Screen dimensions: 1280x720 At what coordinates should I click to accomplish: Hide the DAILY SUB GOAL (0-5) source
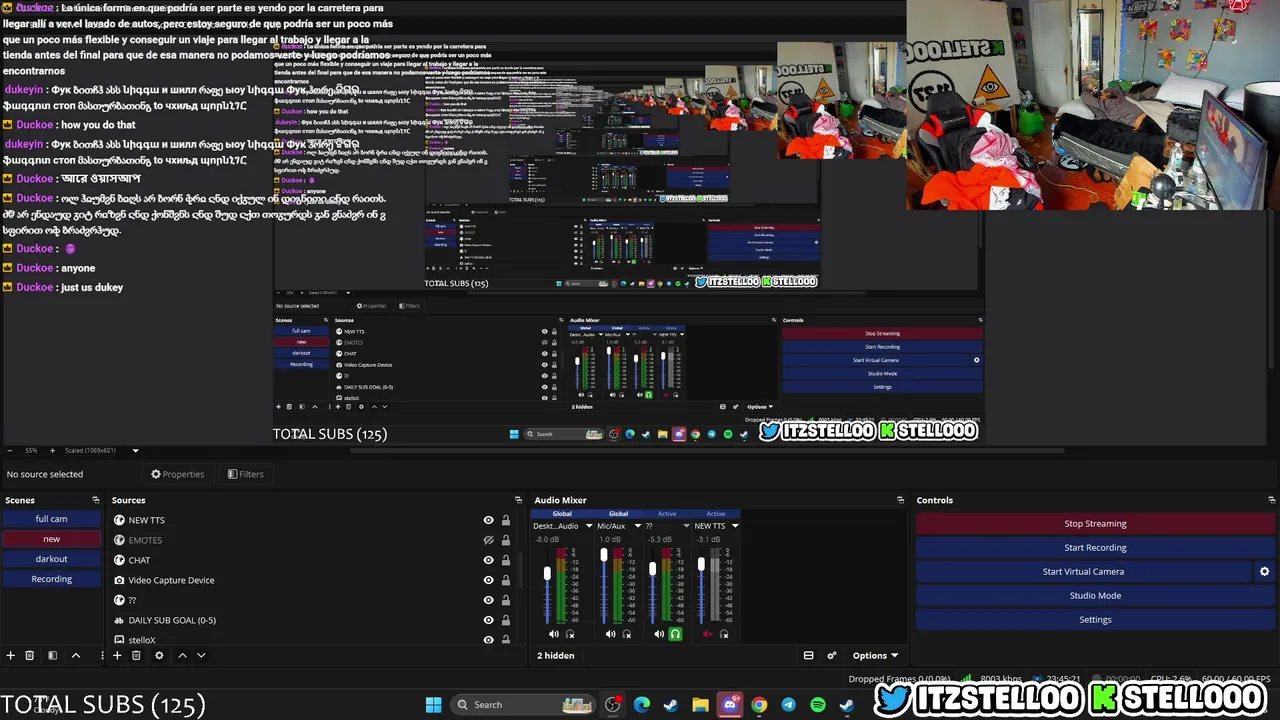pos(488,620)
